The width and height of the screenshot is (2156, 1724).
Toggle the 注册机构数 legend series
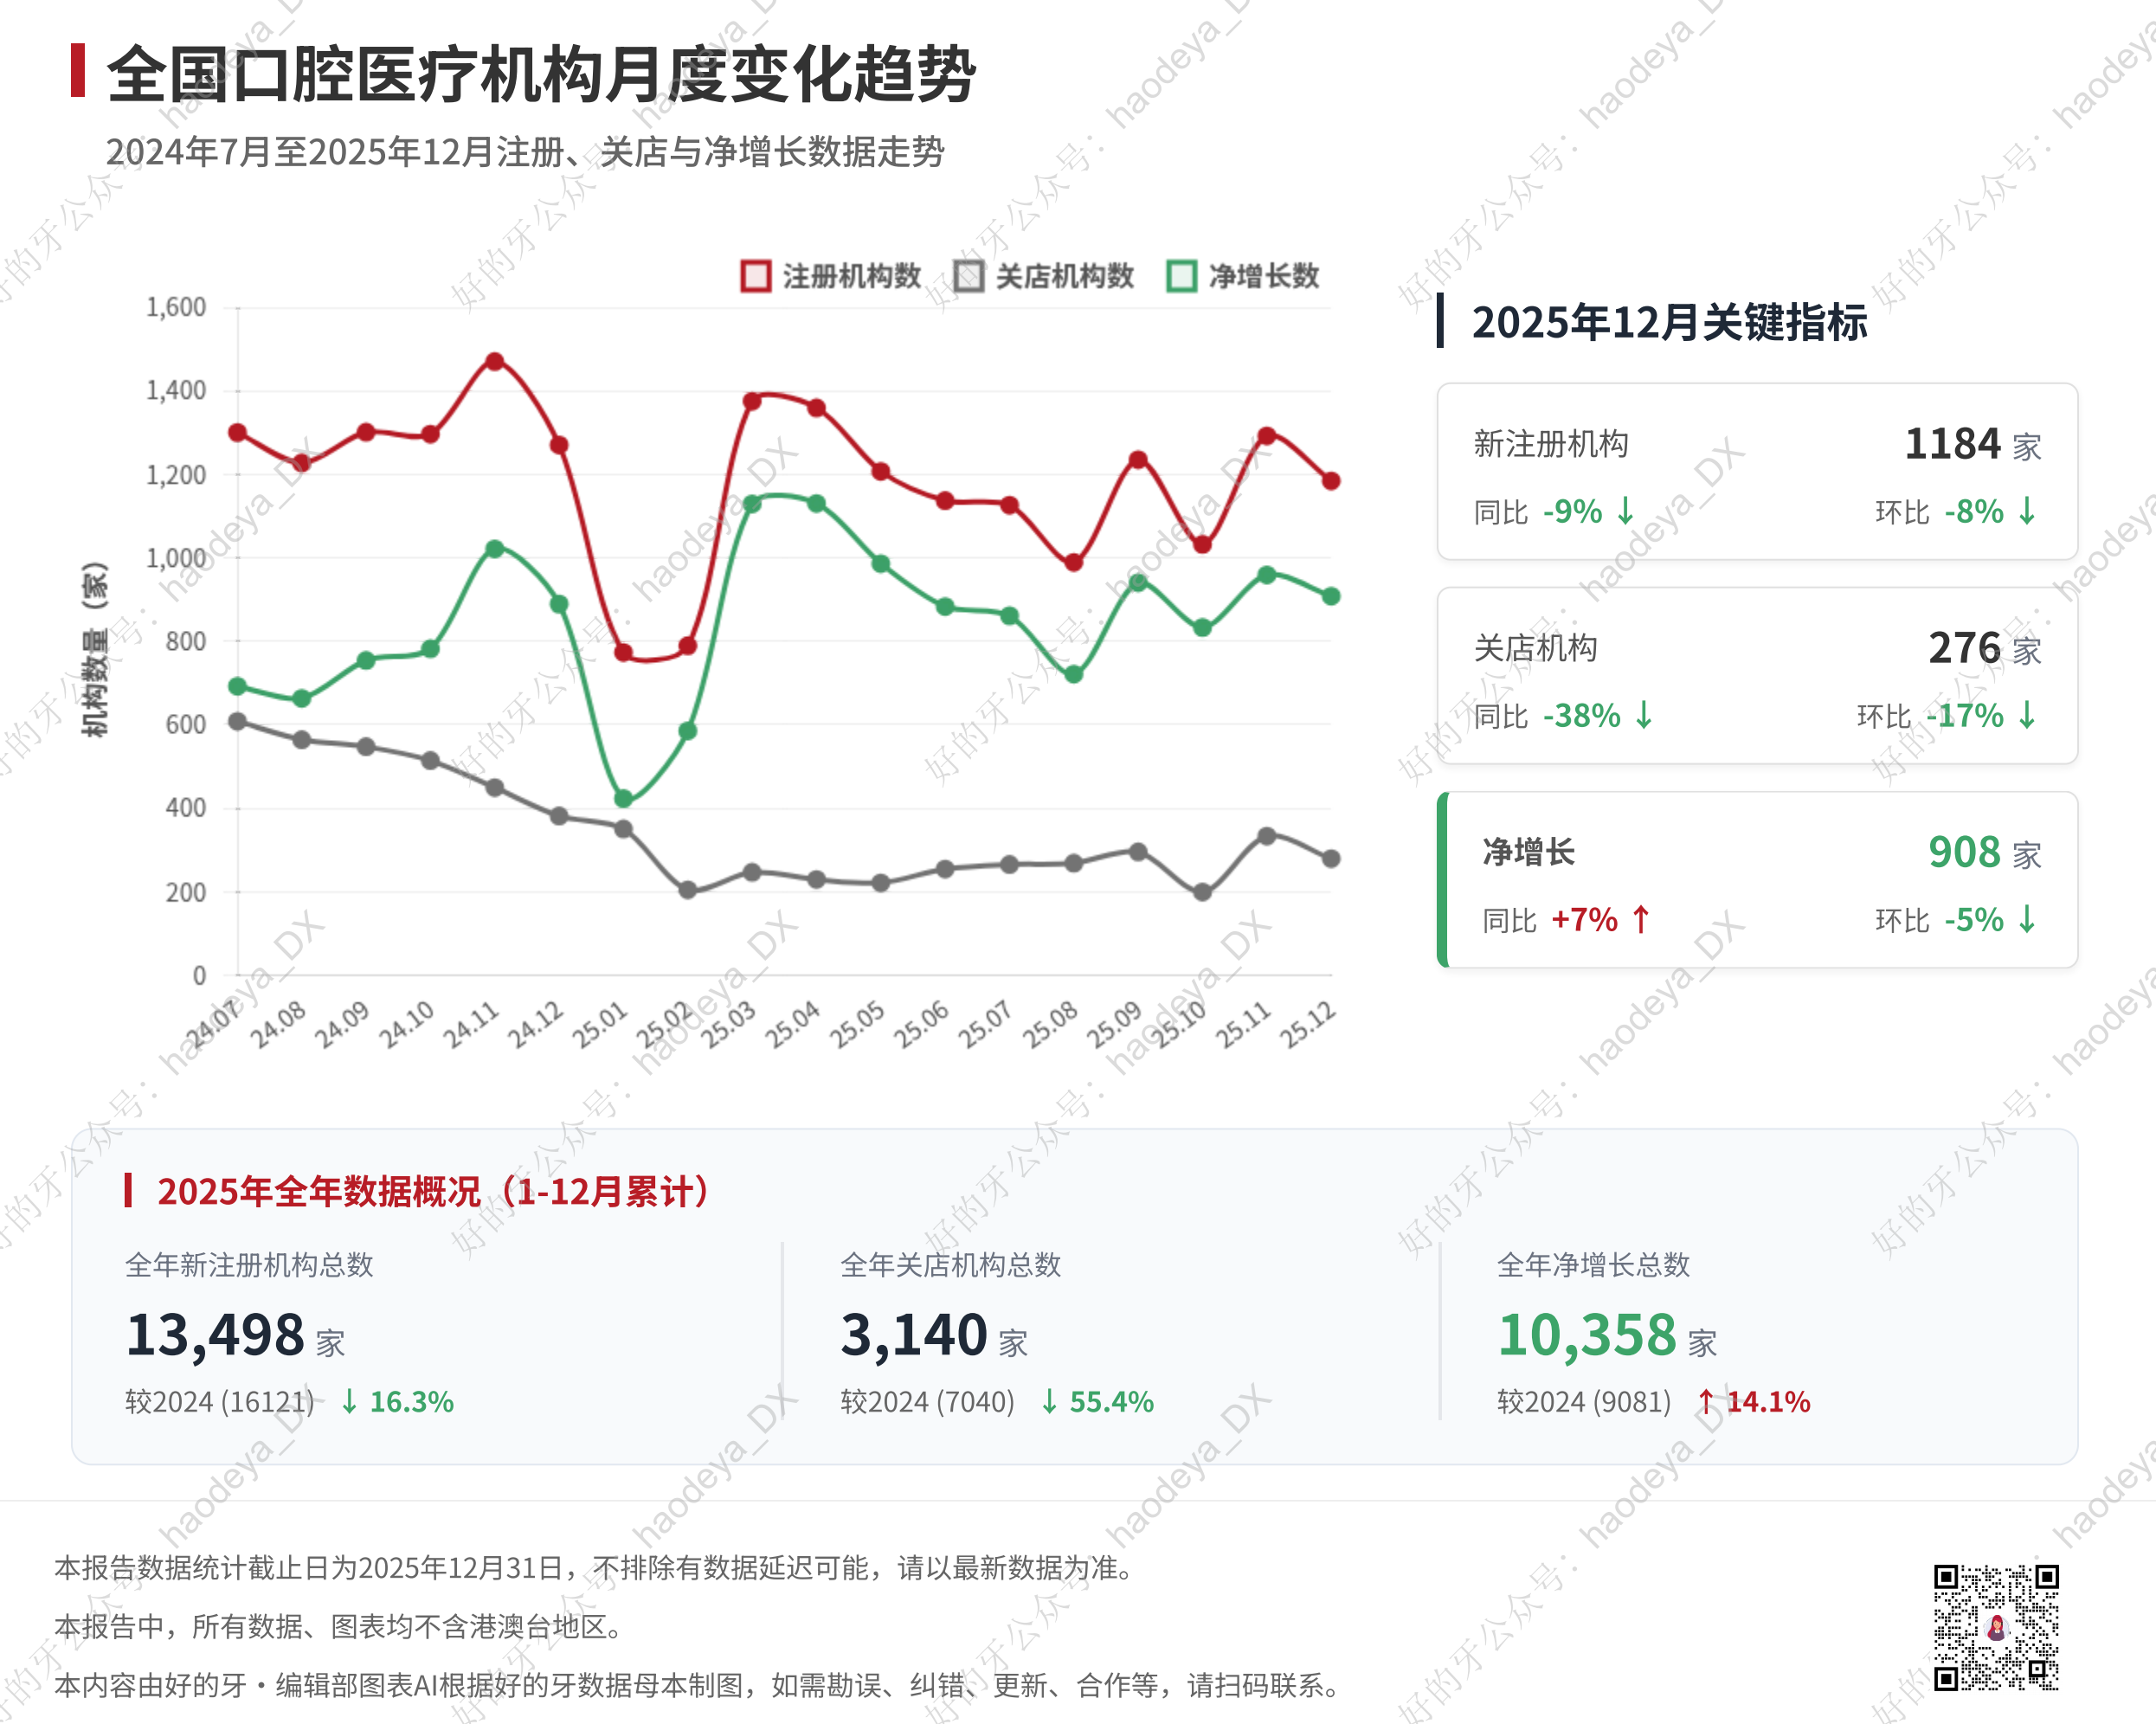tap(831, 276)
